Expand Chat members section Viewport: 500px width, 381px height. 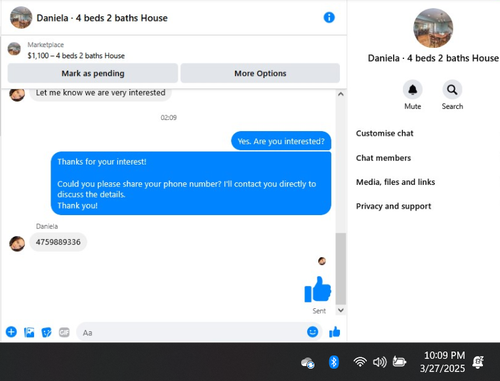(x=383, y=158)
